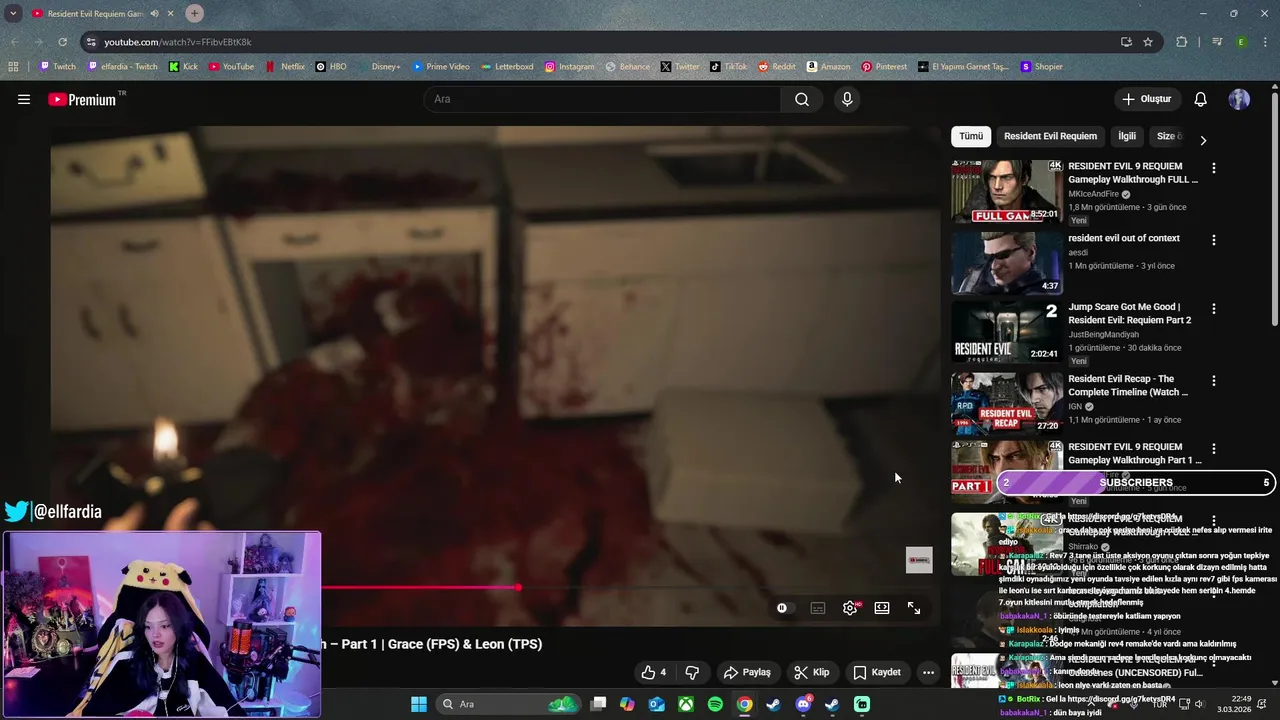
Task: Open the Netflix bookmark
Action: pos(284,67)
